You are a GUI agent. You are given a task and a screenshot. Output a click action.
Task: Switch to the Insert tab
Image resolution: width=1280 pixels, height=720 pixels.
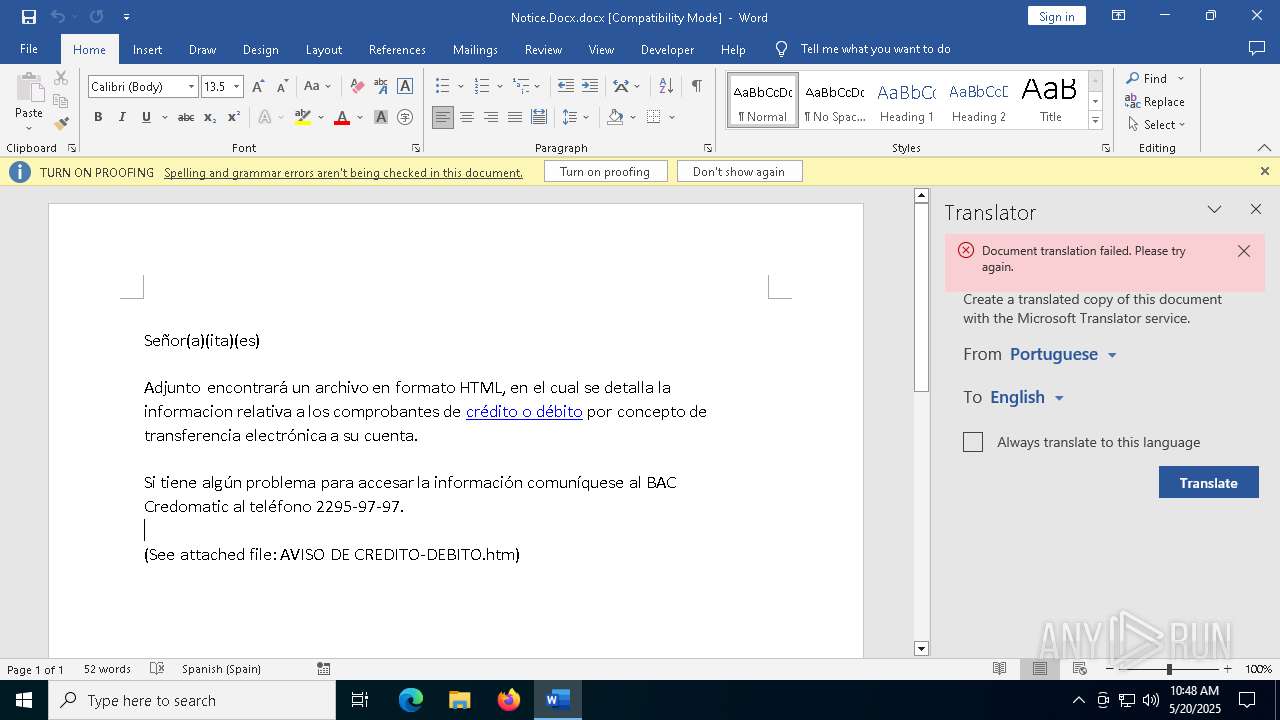[x=147, y=49]
